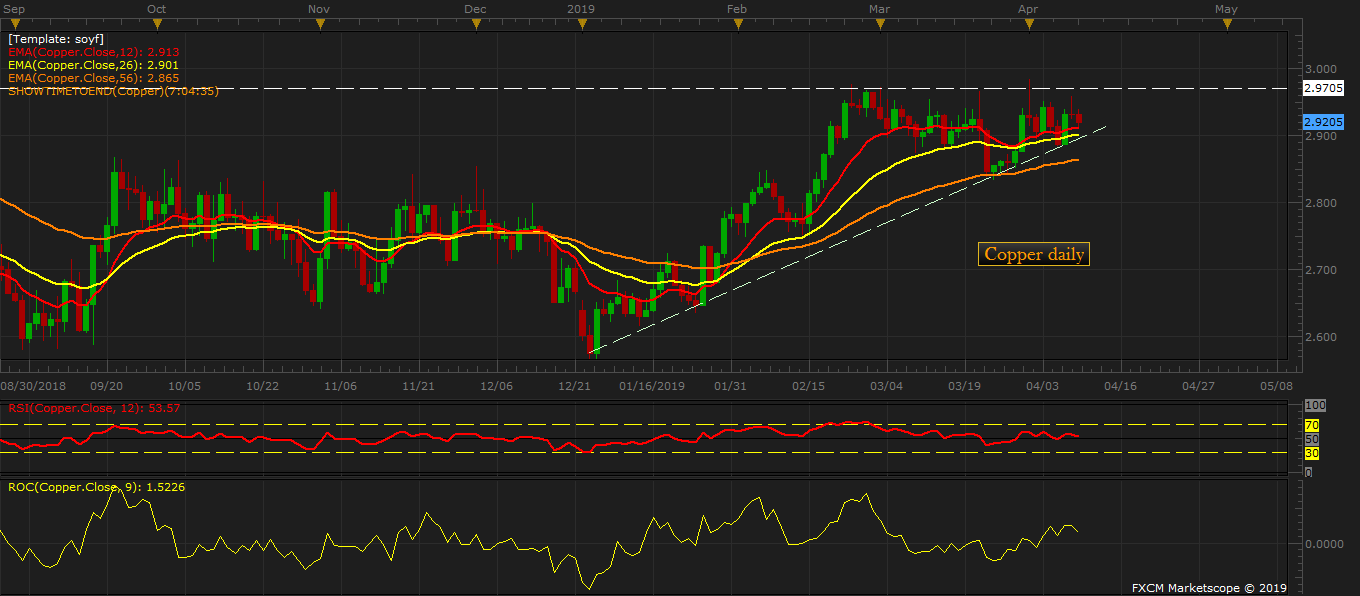Select the Apr month marker triangle
This screenshot has height=596, width=1360.
[x=1027, y=23]
